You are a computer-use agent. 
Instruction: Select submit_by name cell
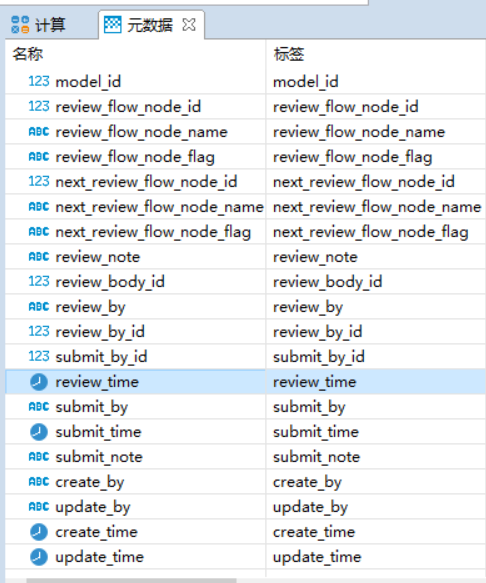pyautogui.click(x=91, y=407)
